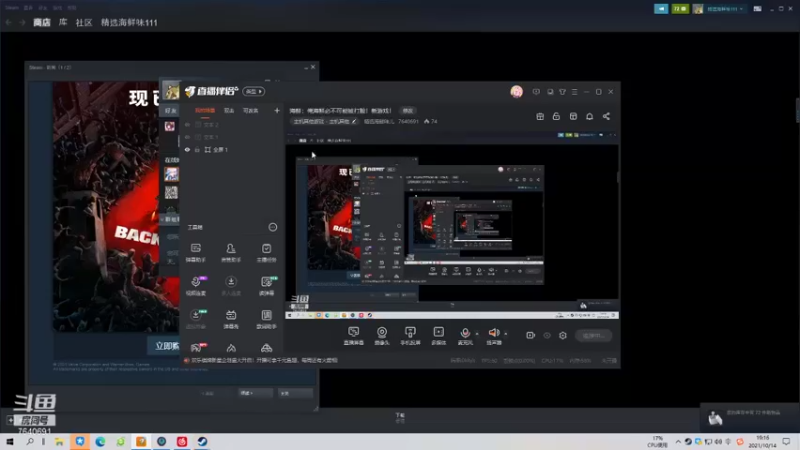Open the multi-person co-stream download tool

pos(231,286)
